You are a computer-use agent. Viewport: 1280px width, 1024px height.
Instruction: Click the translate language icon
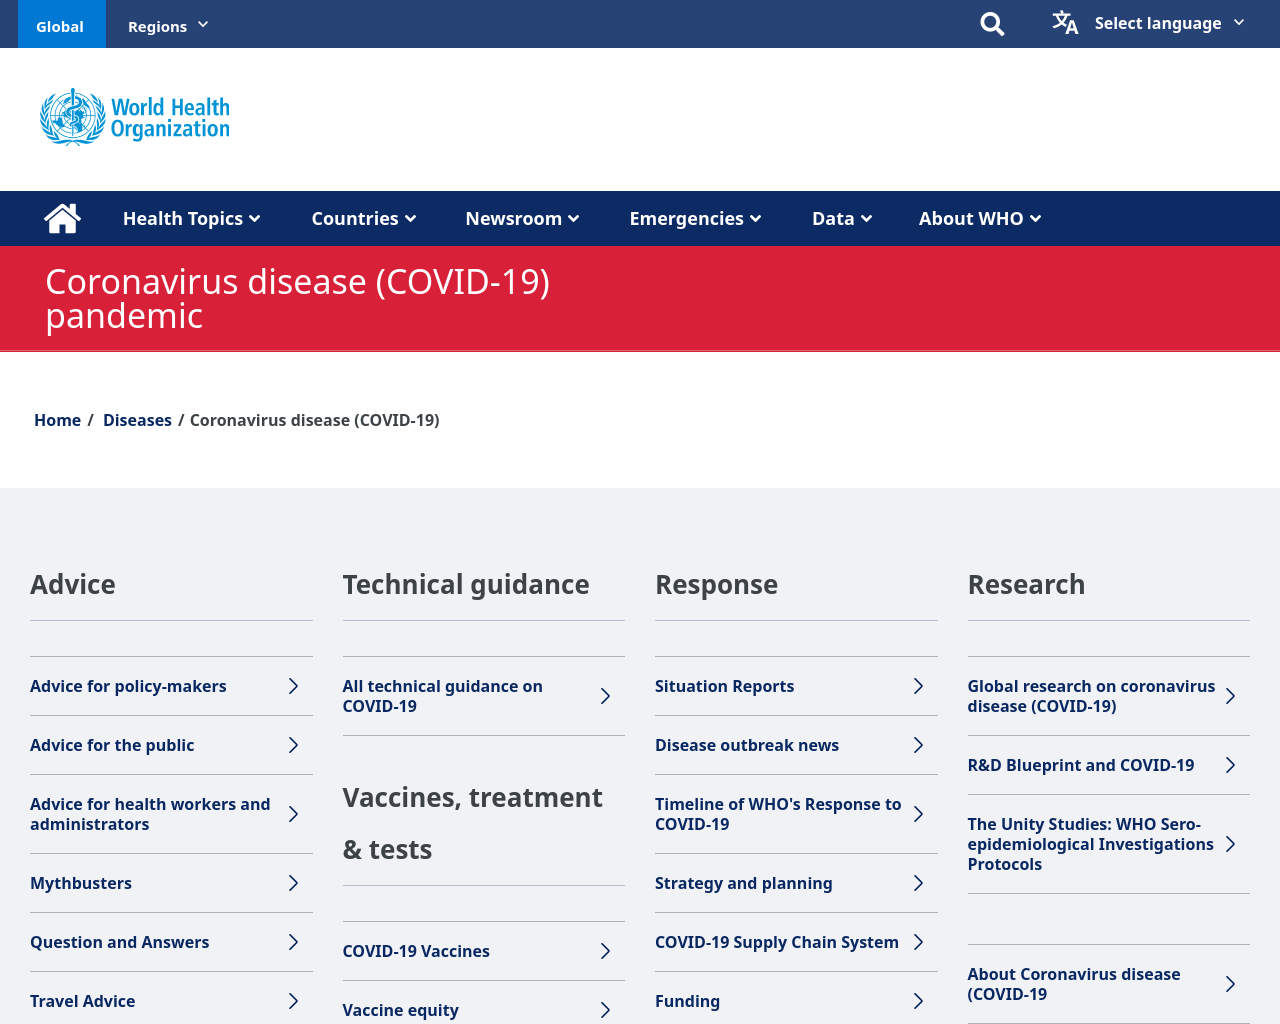pyautogui.click(x=1065, y=22)
